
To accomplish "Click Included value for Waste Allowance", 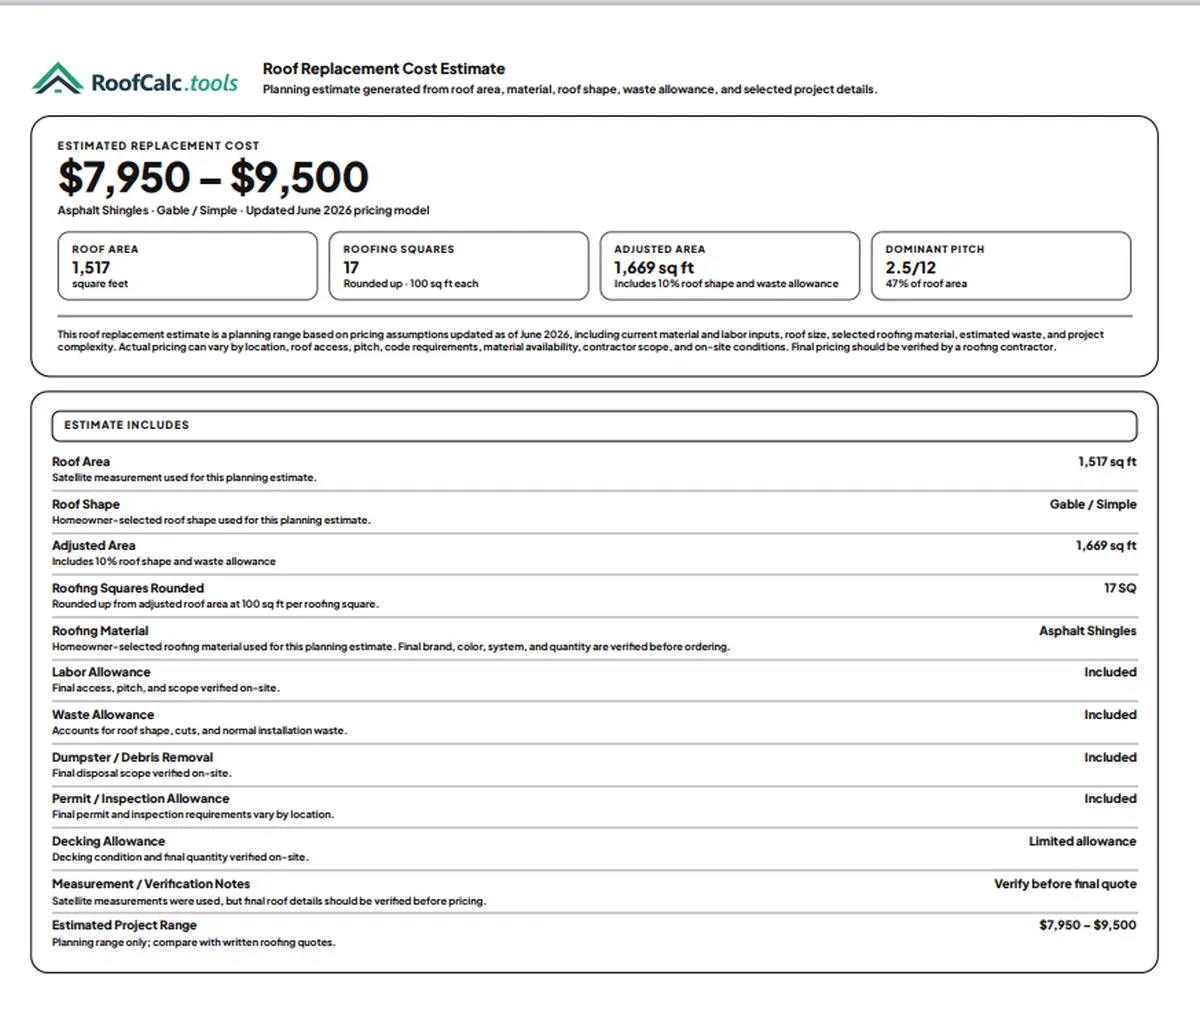I will (x=1110, y=715).
